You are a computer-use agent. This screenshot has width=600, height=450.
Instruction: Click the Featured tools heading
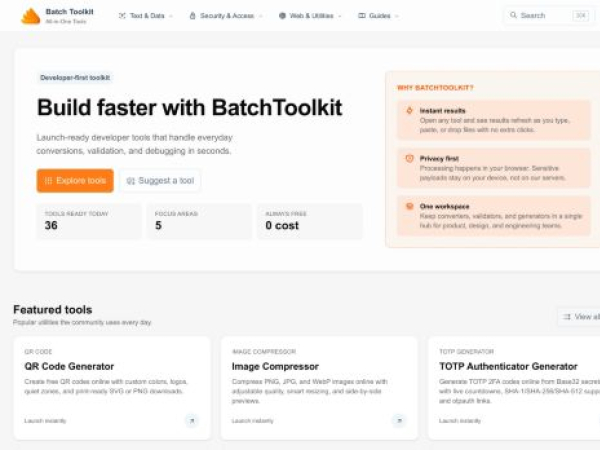53,310
